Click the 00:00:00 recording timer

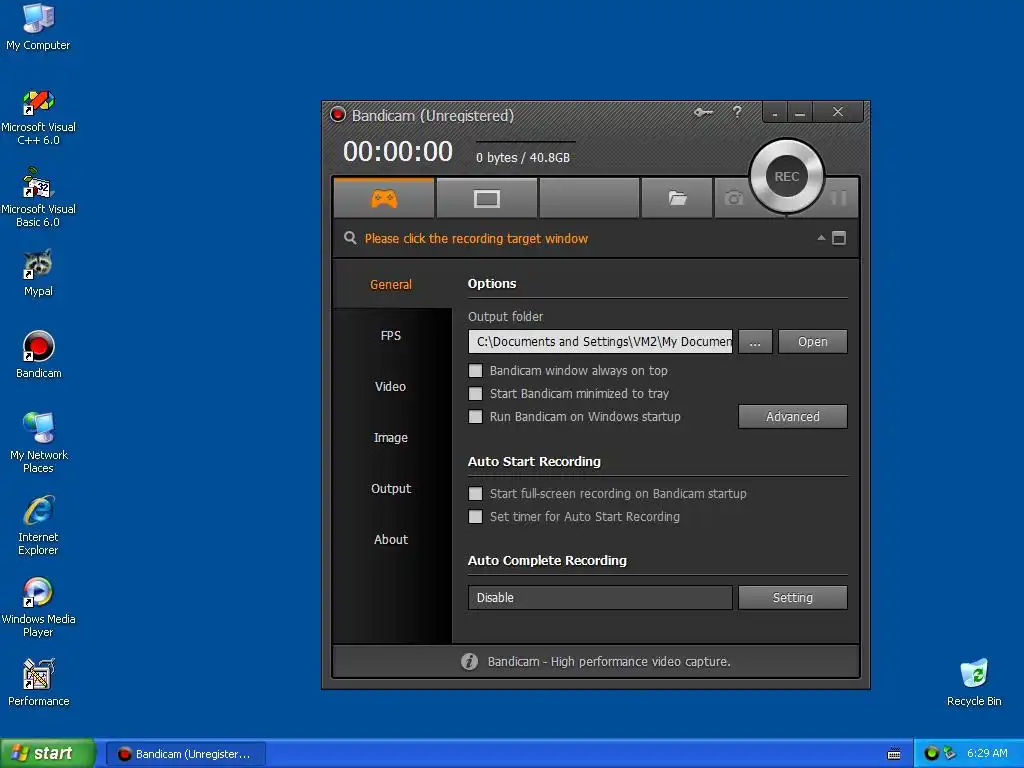(398, 152)
